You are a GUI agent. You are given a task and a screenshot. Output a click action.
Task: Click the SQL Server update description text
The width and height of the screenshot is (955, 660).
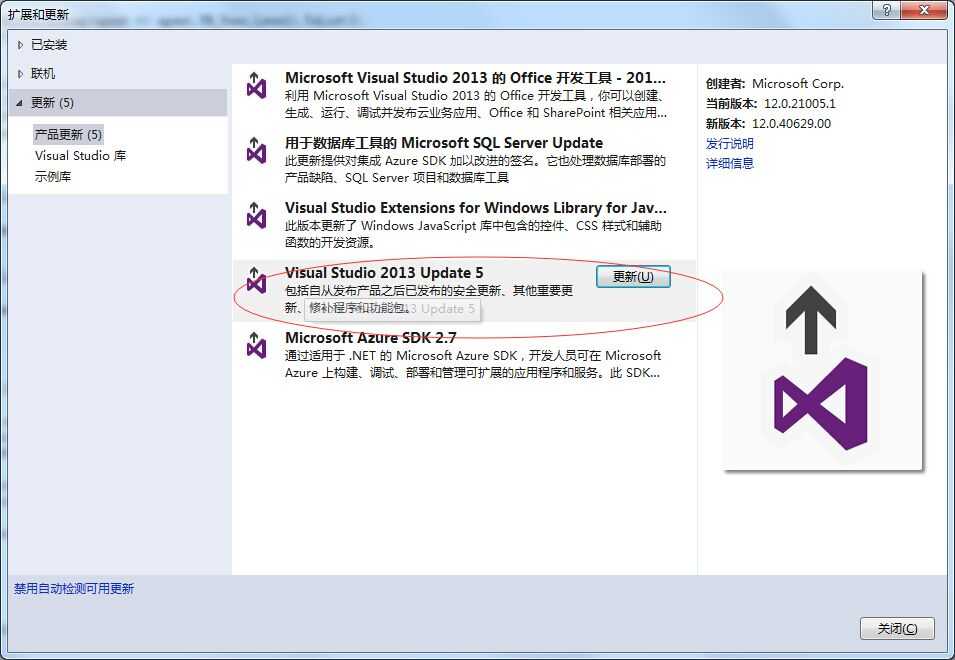(x=475, y=169)
